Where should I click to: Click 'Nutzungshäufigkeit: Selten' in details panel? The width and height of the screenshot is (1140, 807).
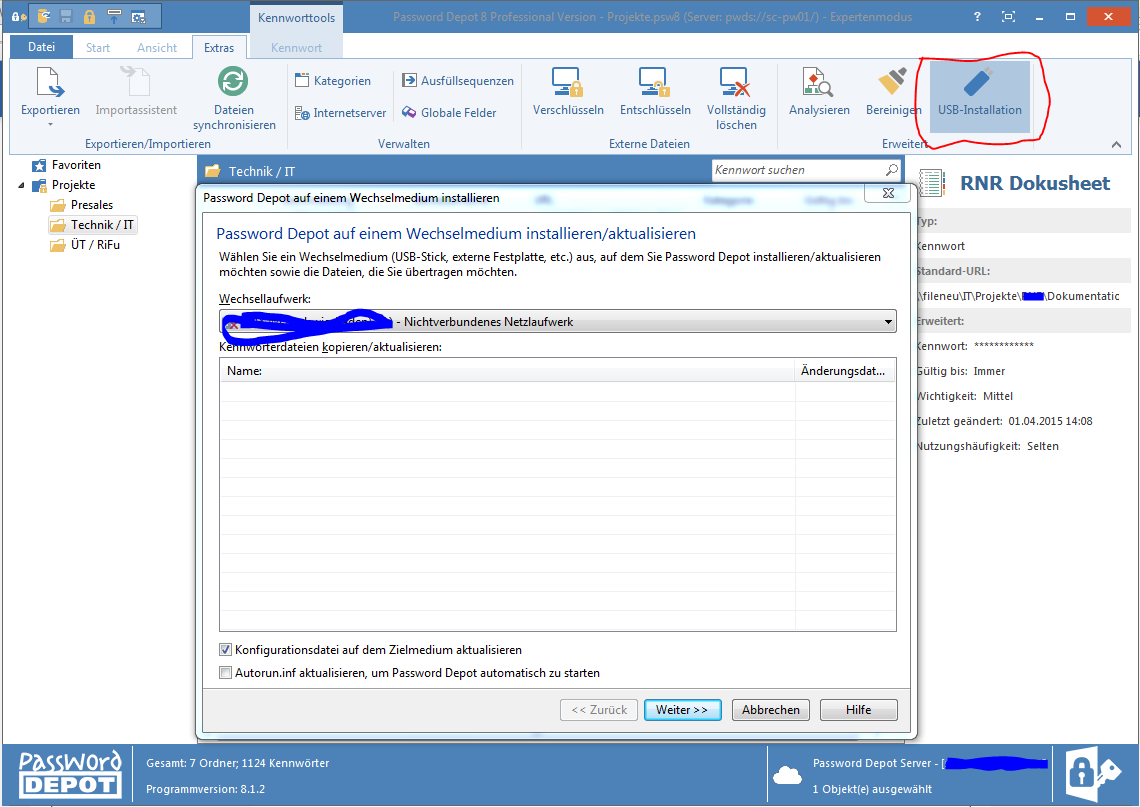988,446
